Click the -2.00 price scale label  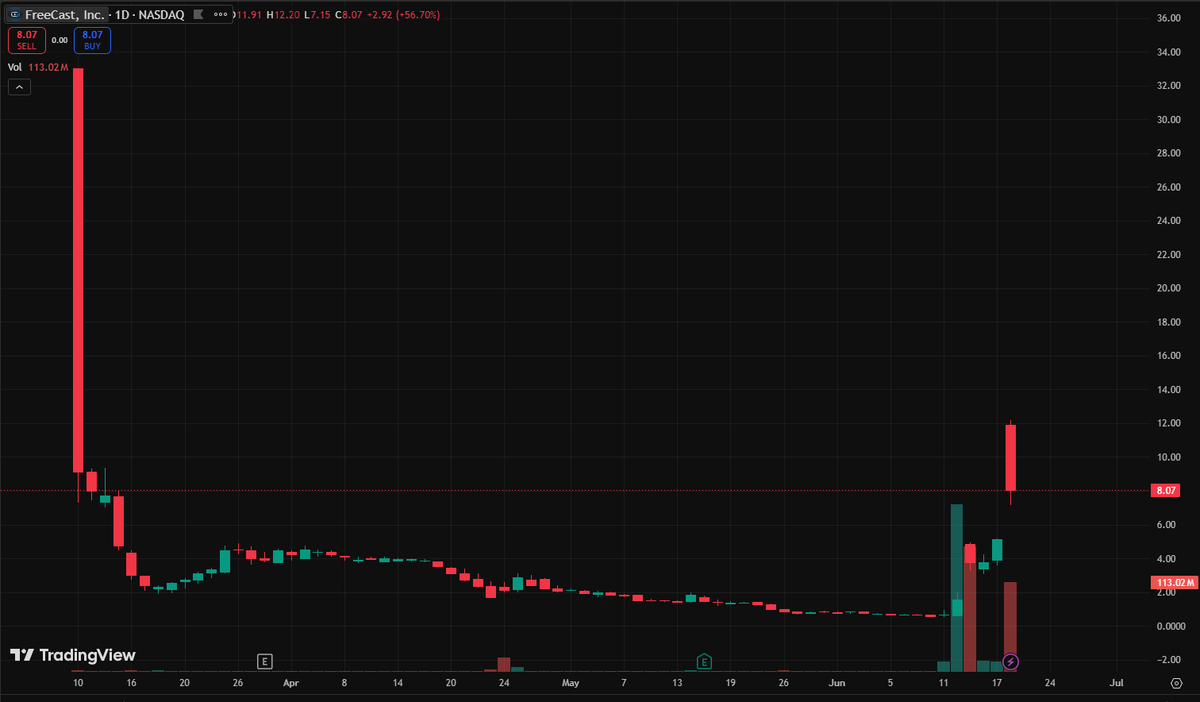[1169, 660]
